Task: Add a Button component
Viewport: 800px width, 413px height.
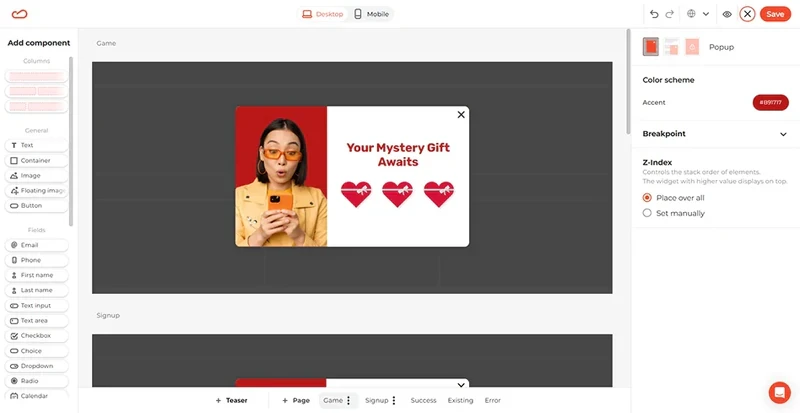Action: click(x=36, y=206)
